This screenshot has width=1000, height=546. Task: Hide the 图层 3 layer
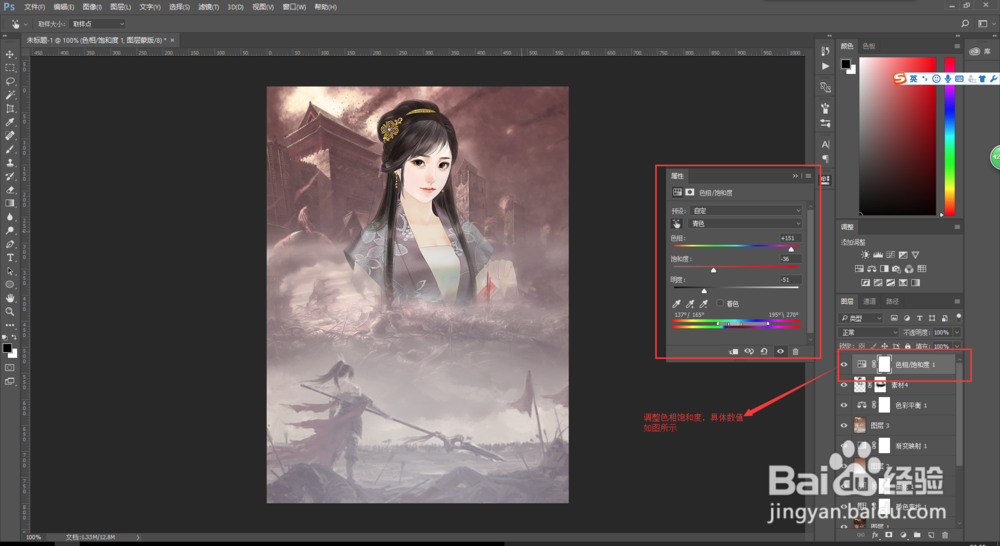click(844, 425)
